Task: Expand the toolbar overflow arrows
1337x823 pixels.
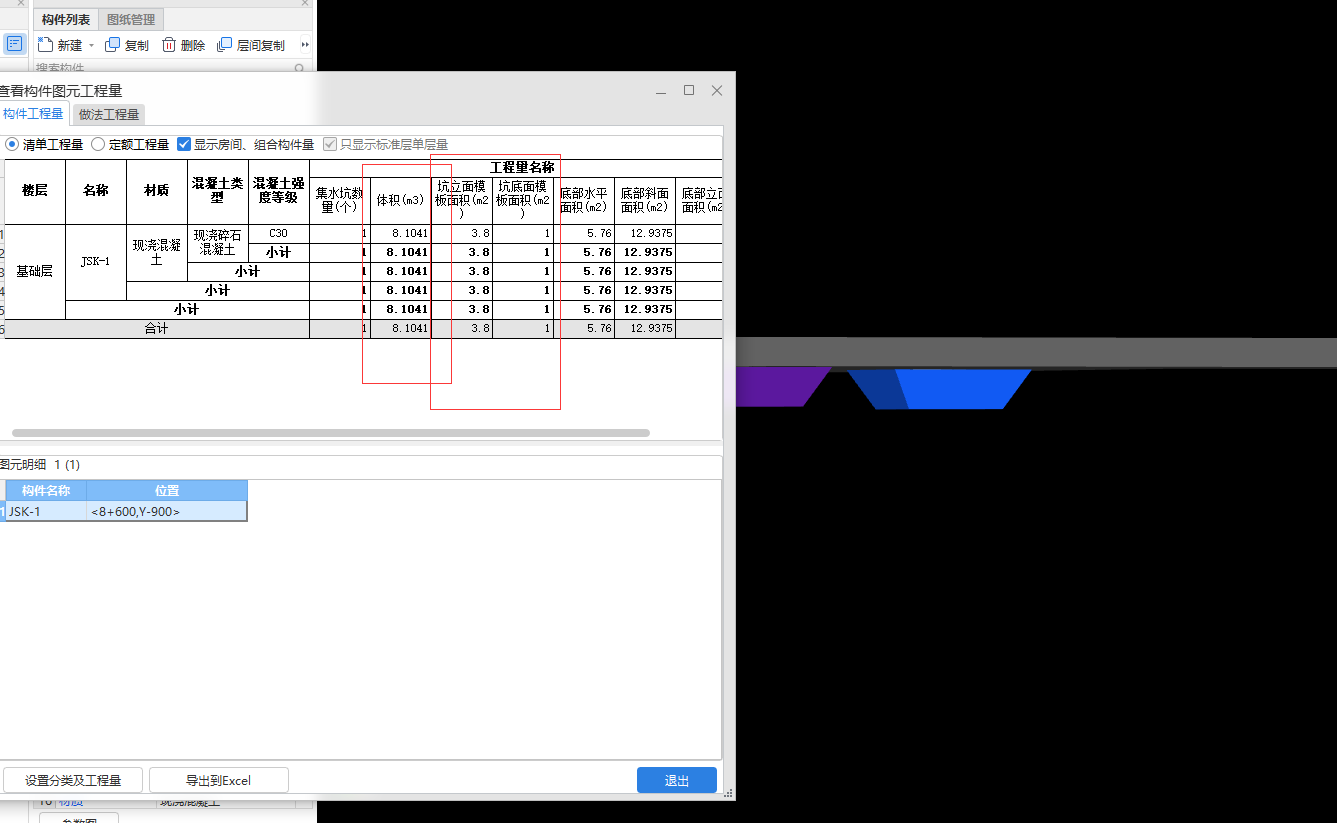Action: point(305,45)
